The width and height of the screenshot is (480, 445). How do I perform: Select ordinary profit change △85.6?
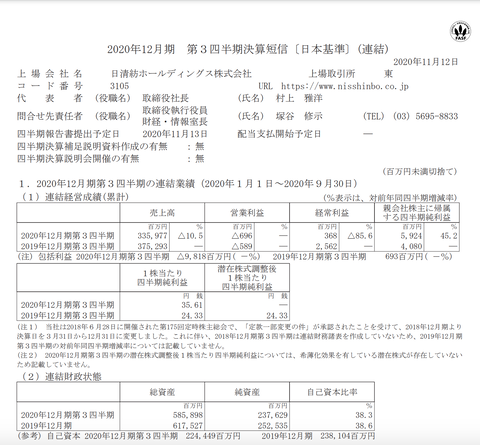click(360, 236)
